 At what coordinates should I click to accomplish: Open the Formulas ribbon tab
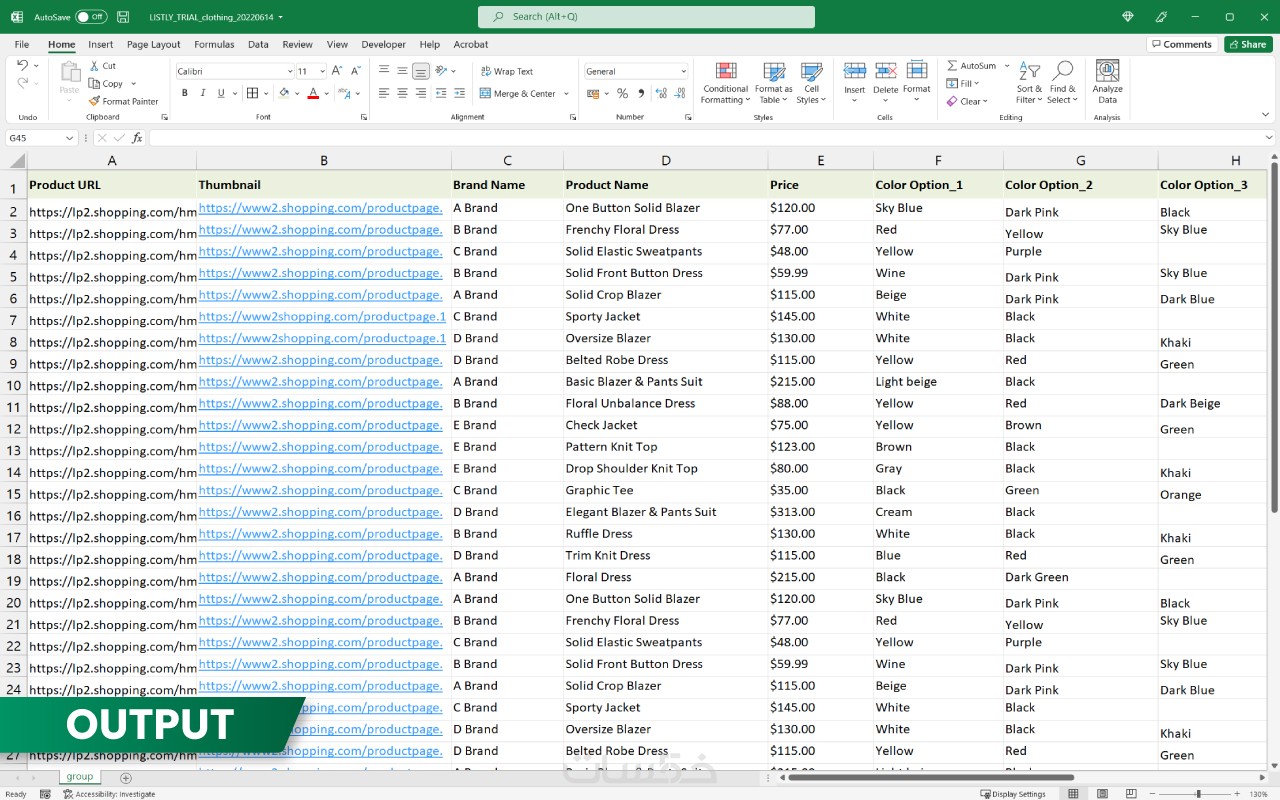click(x=214, y=44)
